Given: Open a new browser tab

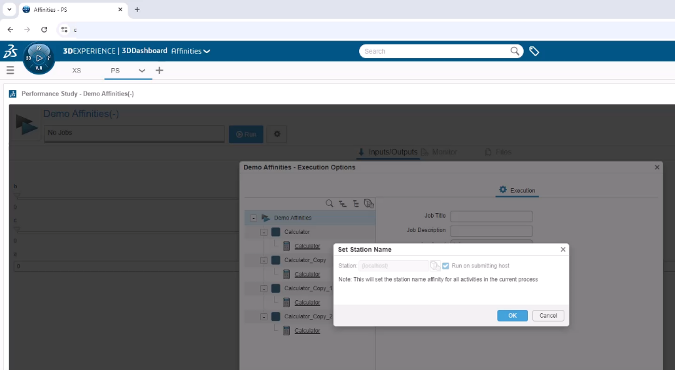Looking at the screenshot, I should pos(137,9).
